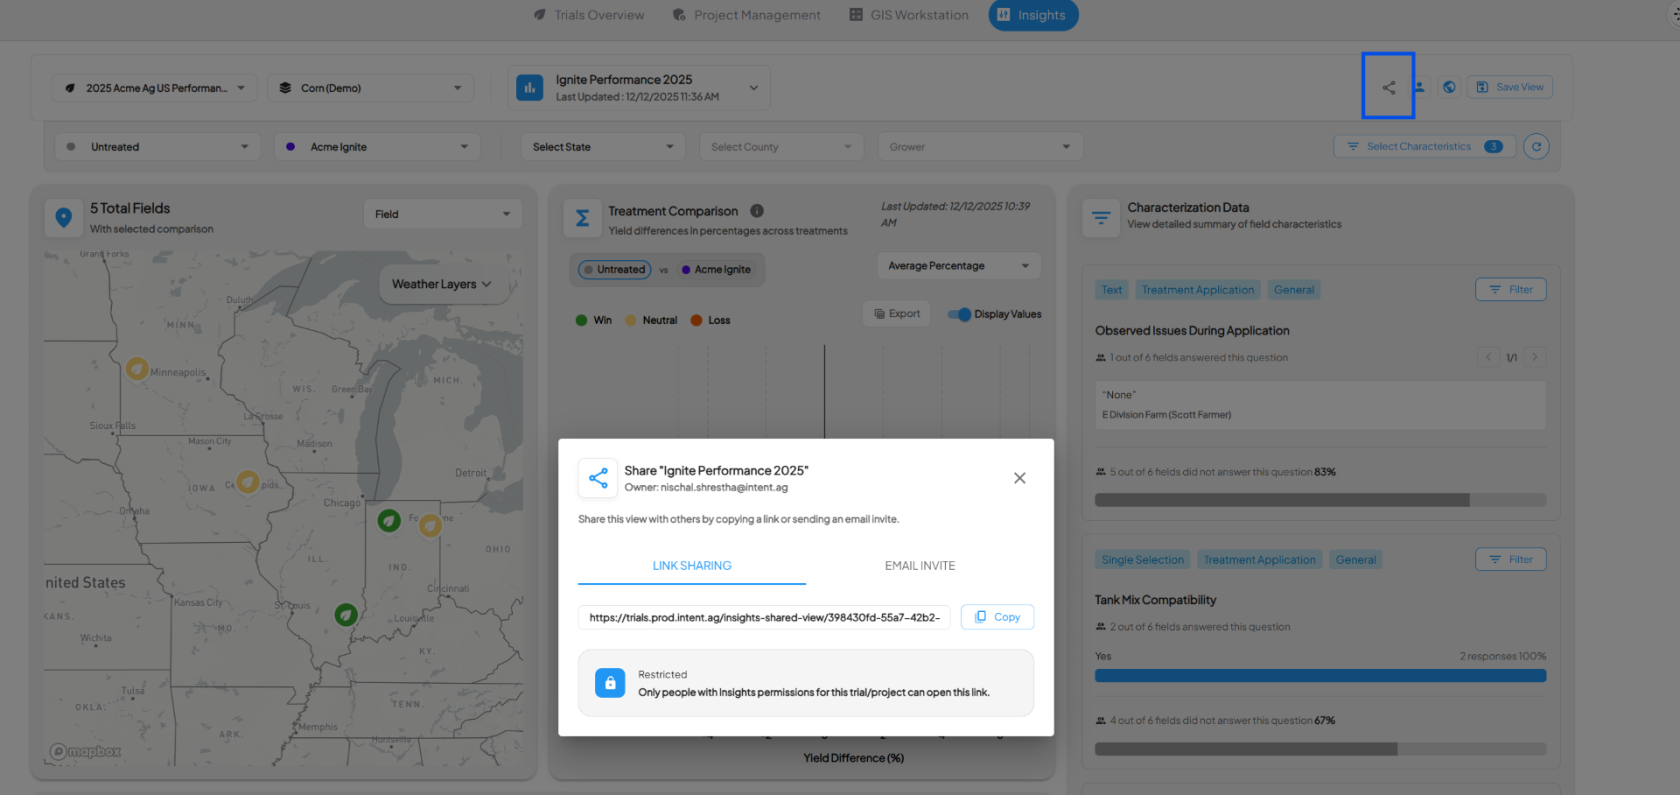Close the Share dialog with the X
Viewport: 1680px width, 795px height.
click(x=1019, y=478)
